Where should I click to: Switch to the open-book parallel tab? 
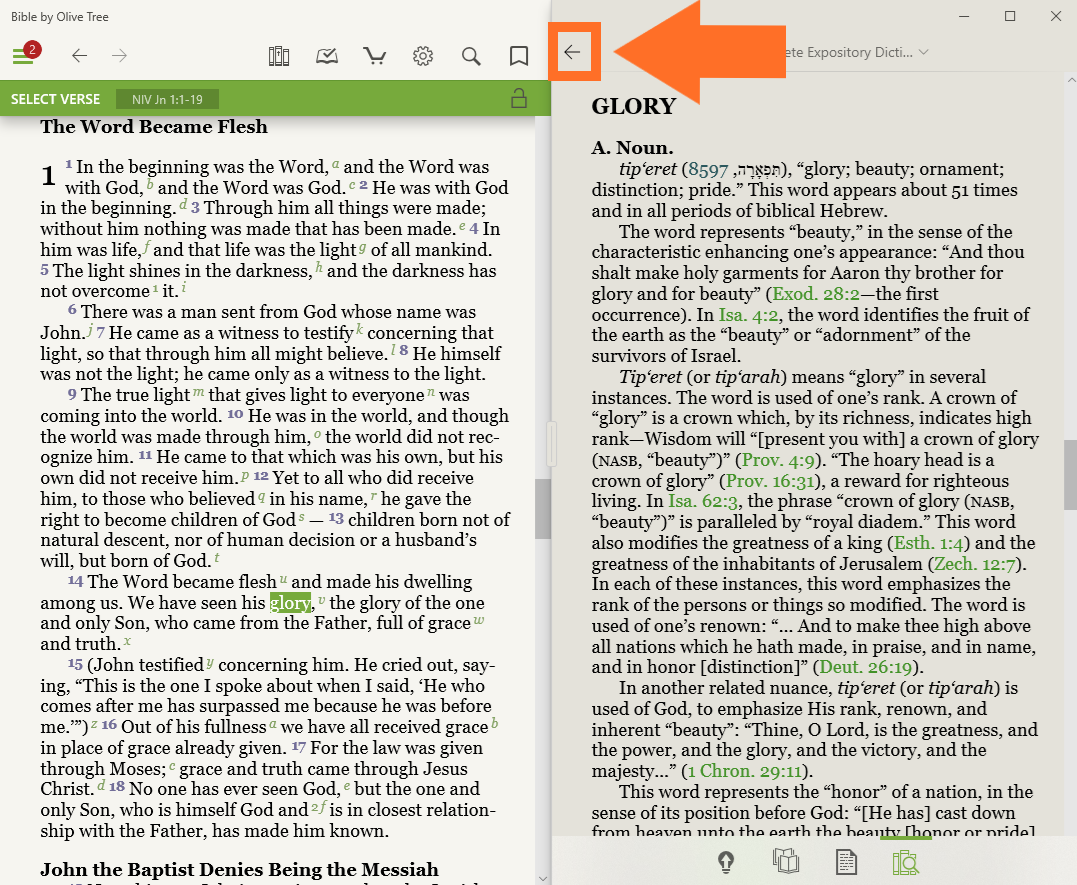coord(786,861)
